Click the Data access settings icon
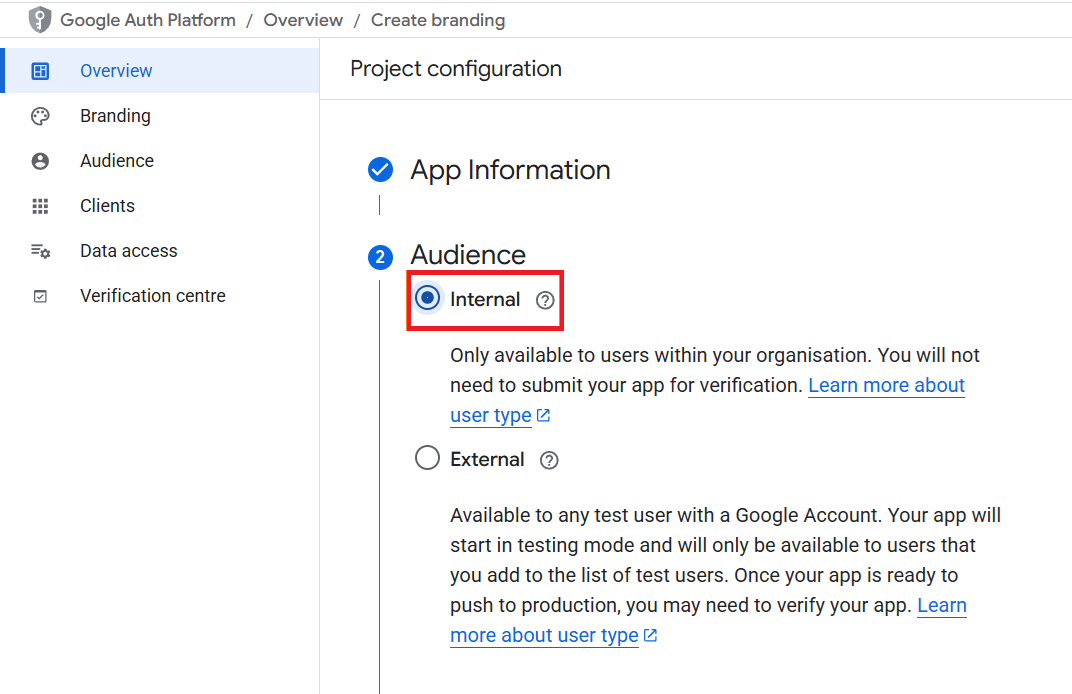Screen dimensions: 1072x694 point(40,251)
